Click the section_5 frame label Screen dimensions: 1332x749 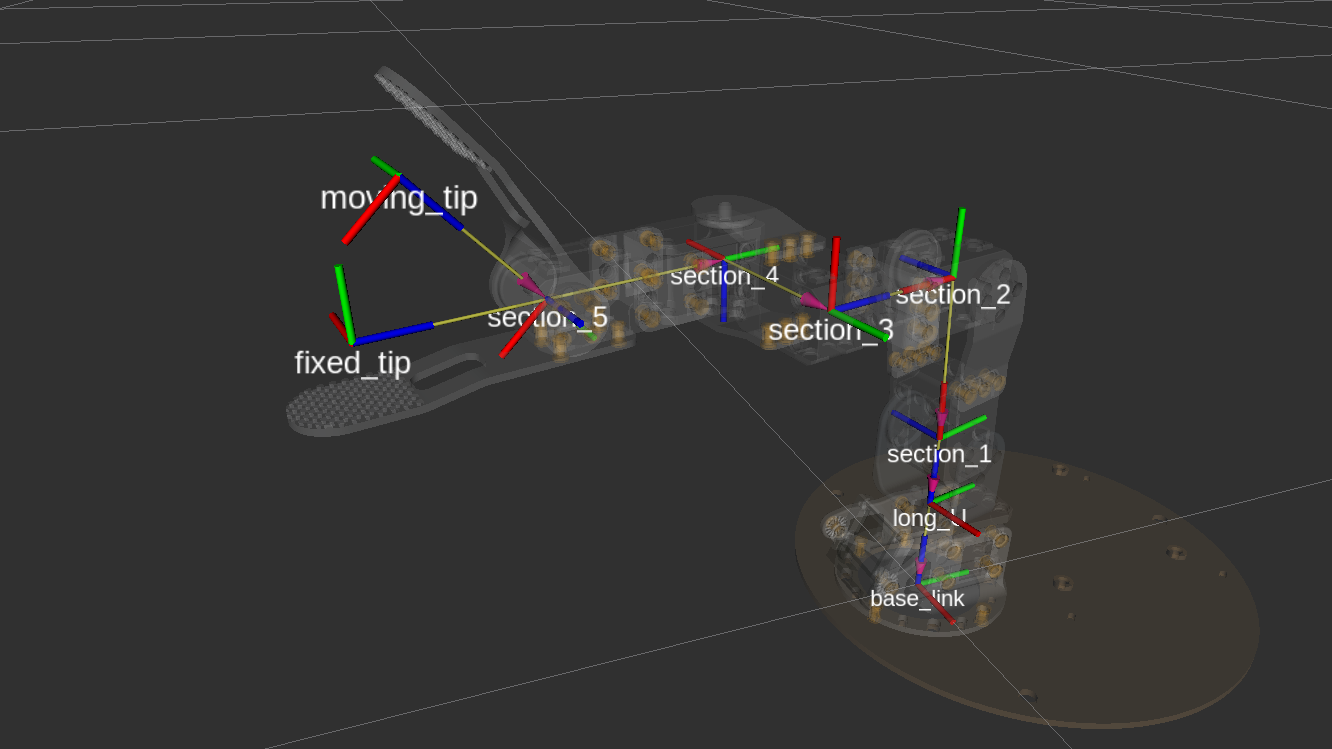pyautogui.click(x=547, y=318)
